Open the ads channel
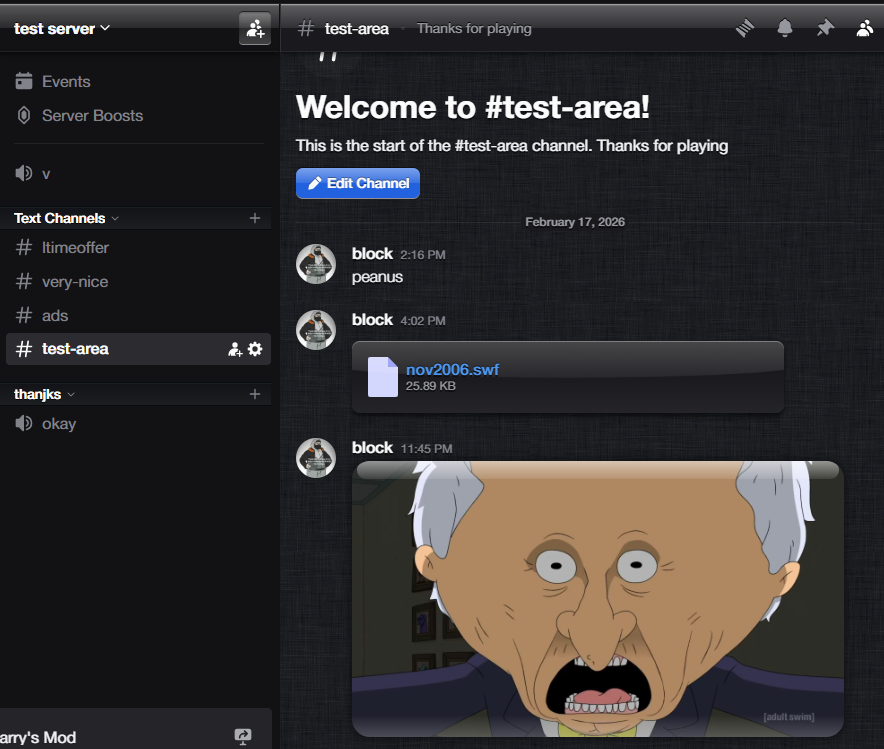Image resolution: width=884 pixels, height=749 pixels. tap(138, 315)
